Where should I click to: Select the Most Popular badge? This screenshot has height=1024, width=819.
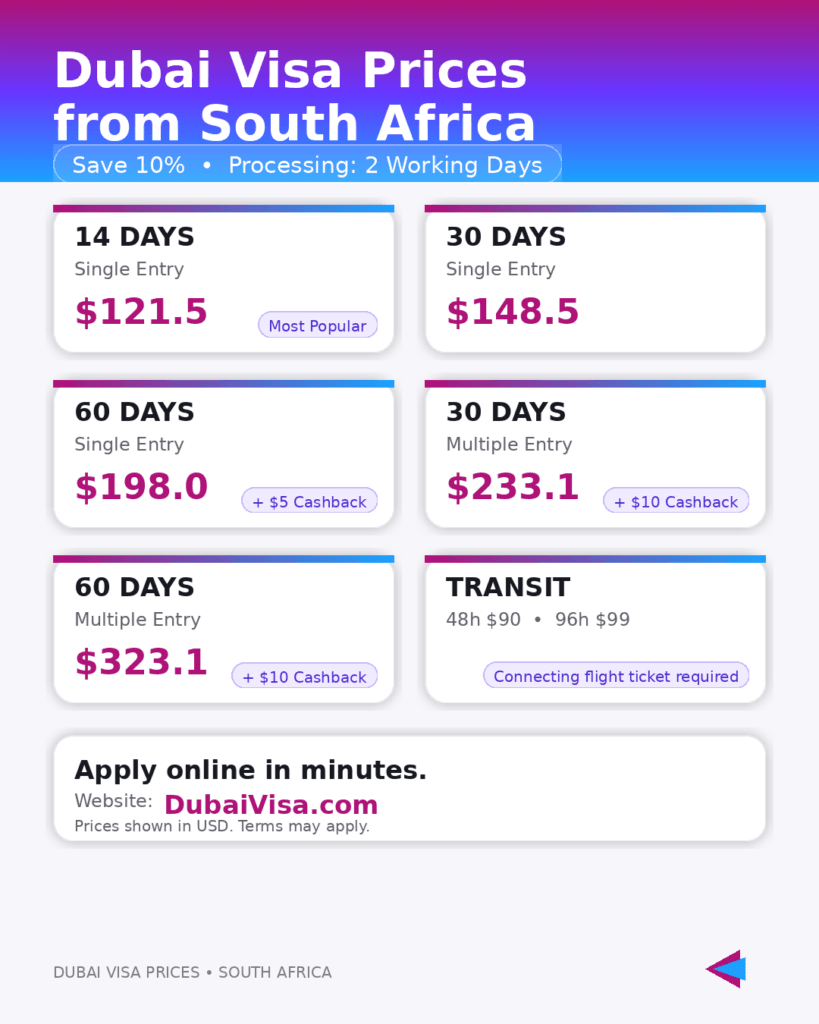[x=317, y=326]
